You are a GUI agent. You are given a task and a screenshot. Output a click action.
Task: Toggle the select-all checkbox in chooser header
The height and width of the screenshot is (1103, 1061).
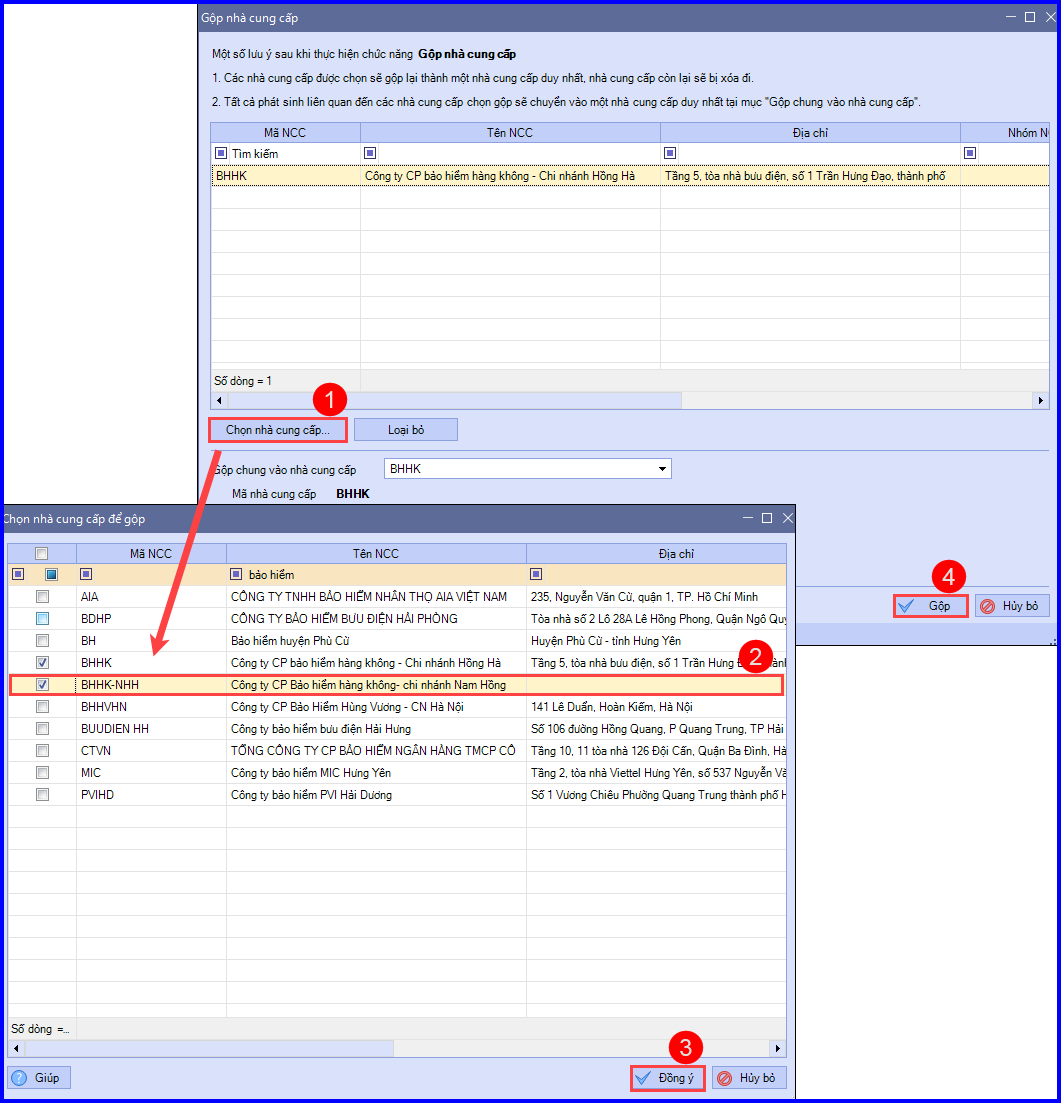42,554
